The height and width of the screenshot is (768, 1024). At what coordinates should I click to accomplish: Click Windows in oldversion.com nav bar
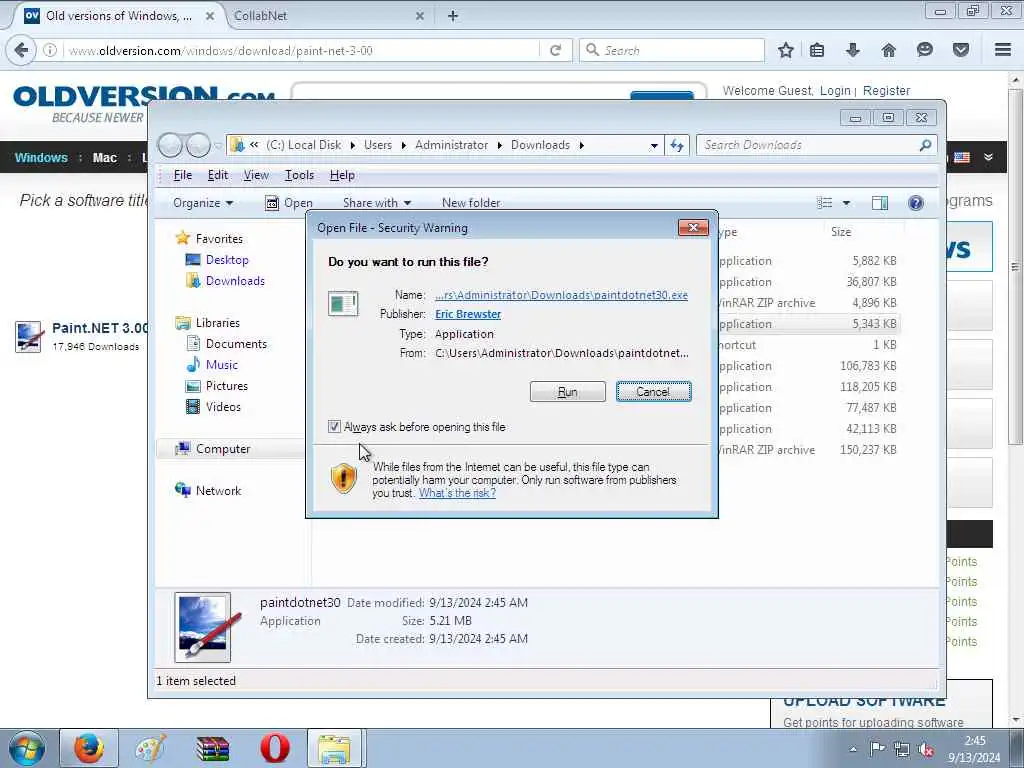pos(41,157)
